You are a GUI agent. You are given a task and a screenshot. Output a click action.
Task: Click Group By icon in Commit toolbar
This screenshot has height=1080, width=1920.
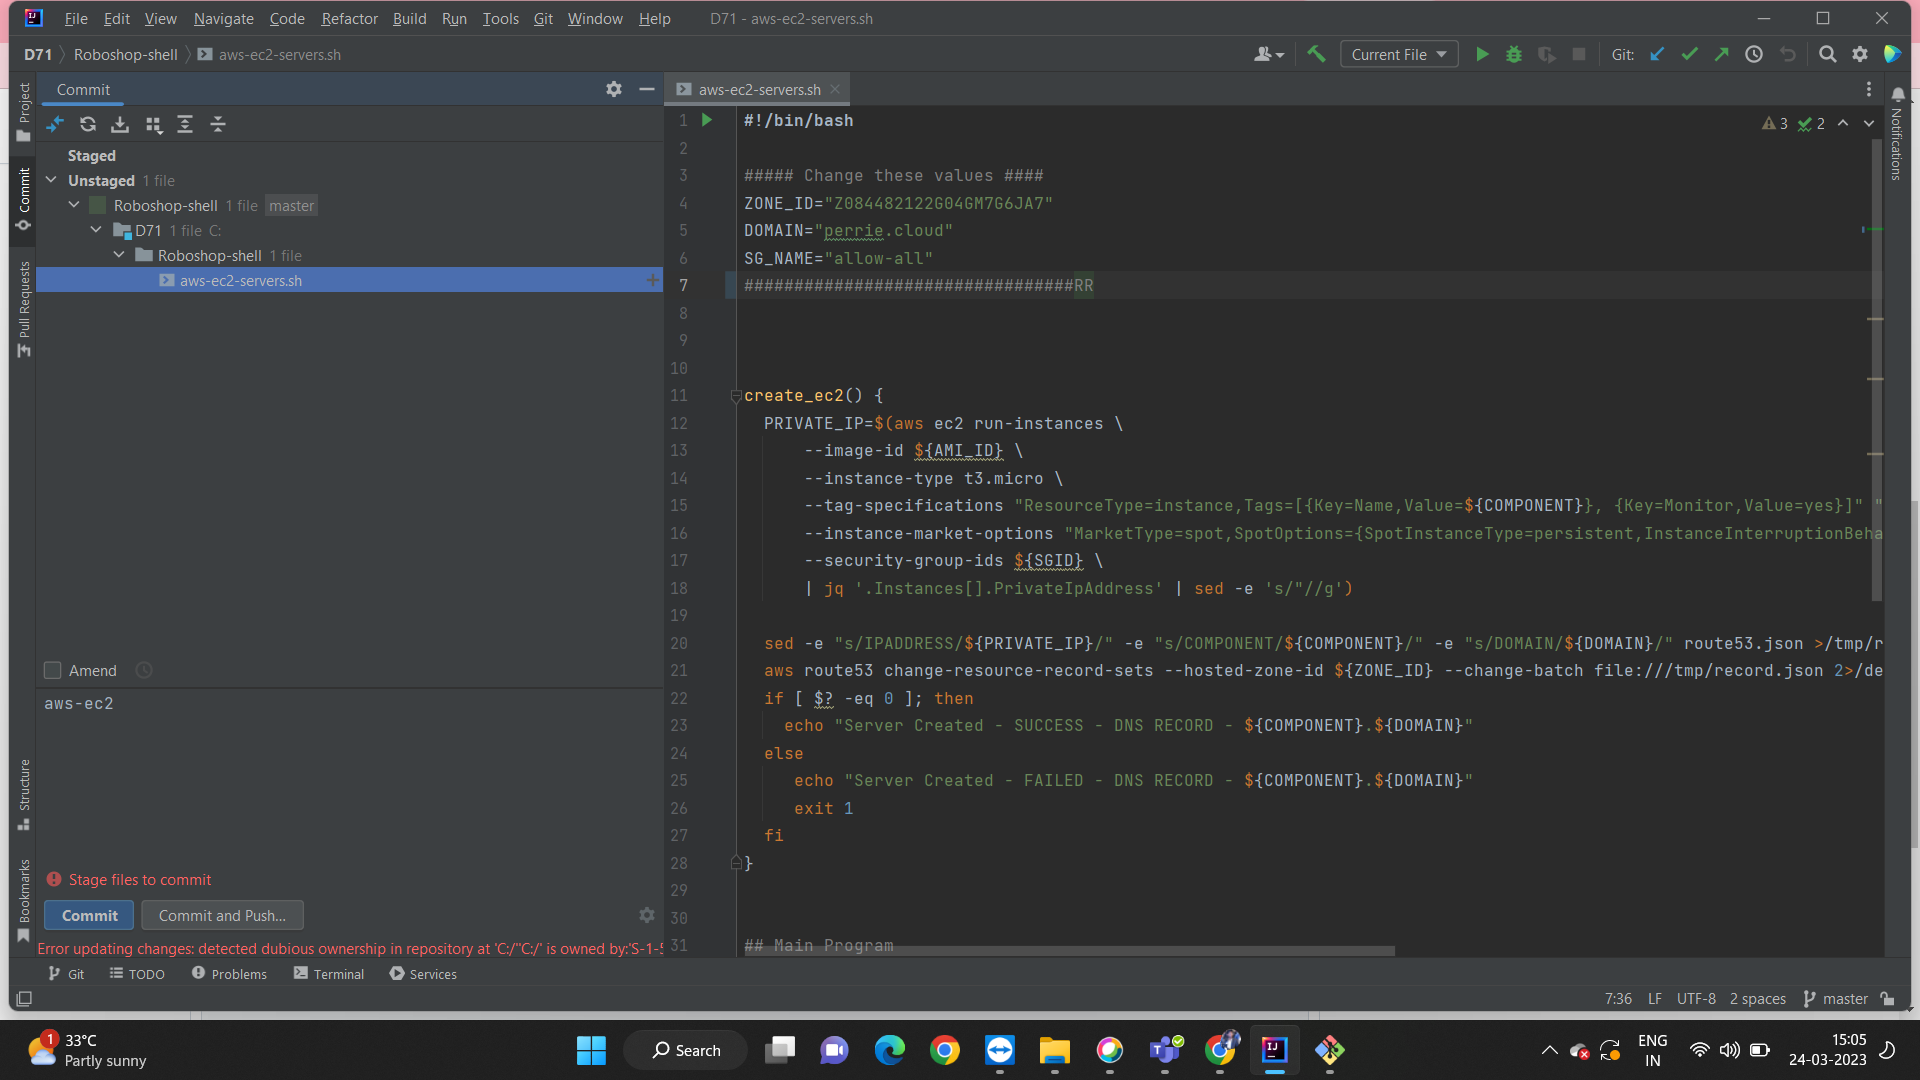click(153, 124)
